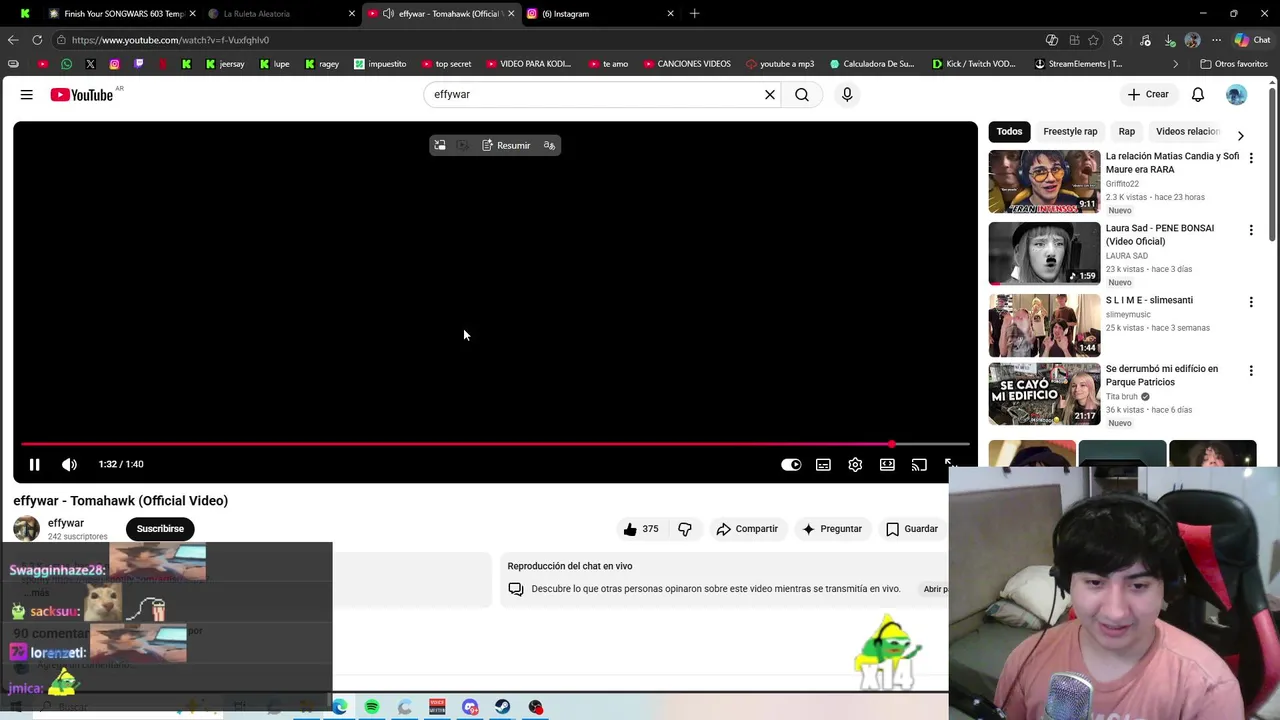
Task: Clear the search text with the X
Action: (x=770, y=94)
